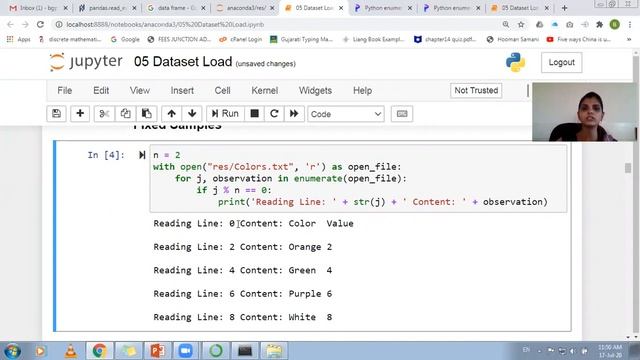Screen dimensions: 640x360
Task: Bookmark this page with the star icon
Action: pos(521,24)
